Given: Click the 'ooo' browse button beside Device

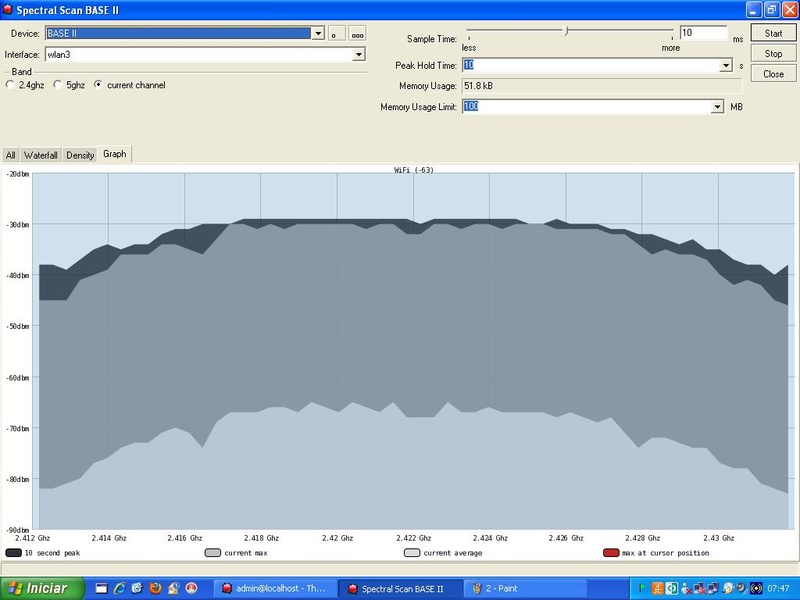Looking at the screenshot, I should click(x=357, y=34).
